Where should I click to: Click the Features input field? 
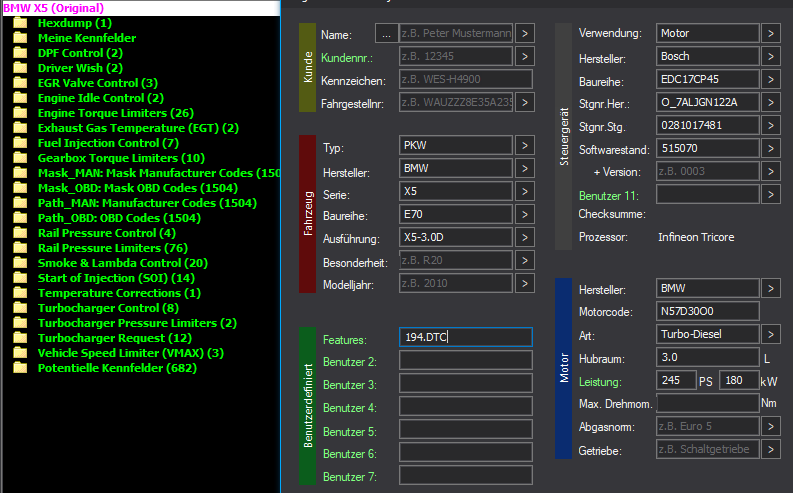pyautogui.click(x=466, y=337)
